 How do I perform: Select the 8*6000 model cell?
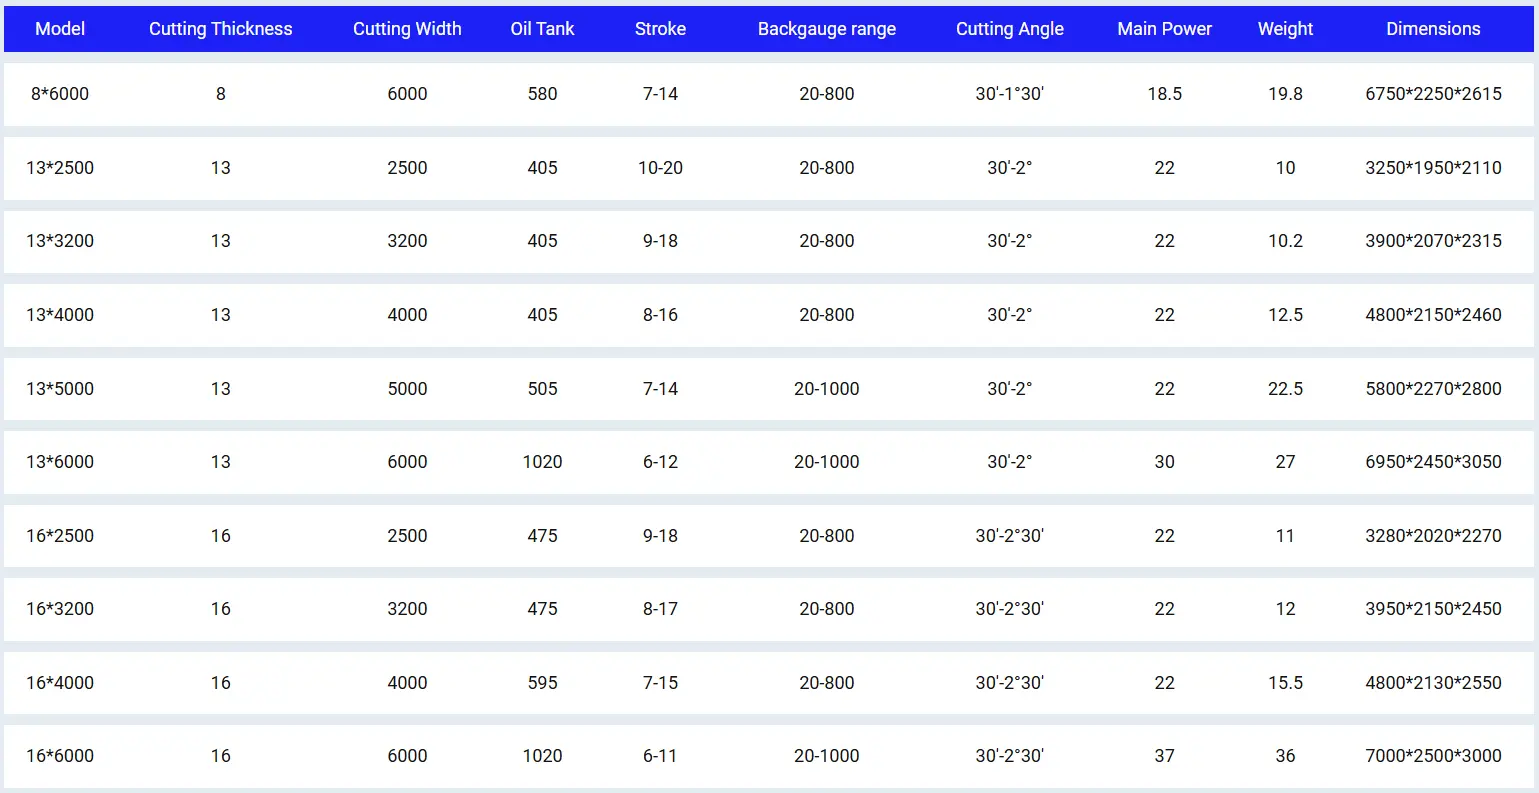pyautogui.click(x=60, y=94)
